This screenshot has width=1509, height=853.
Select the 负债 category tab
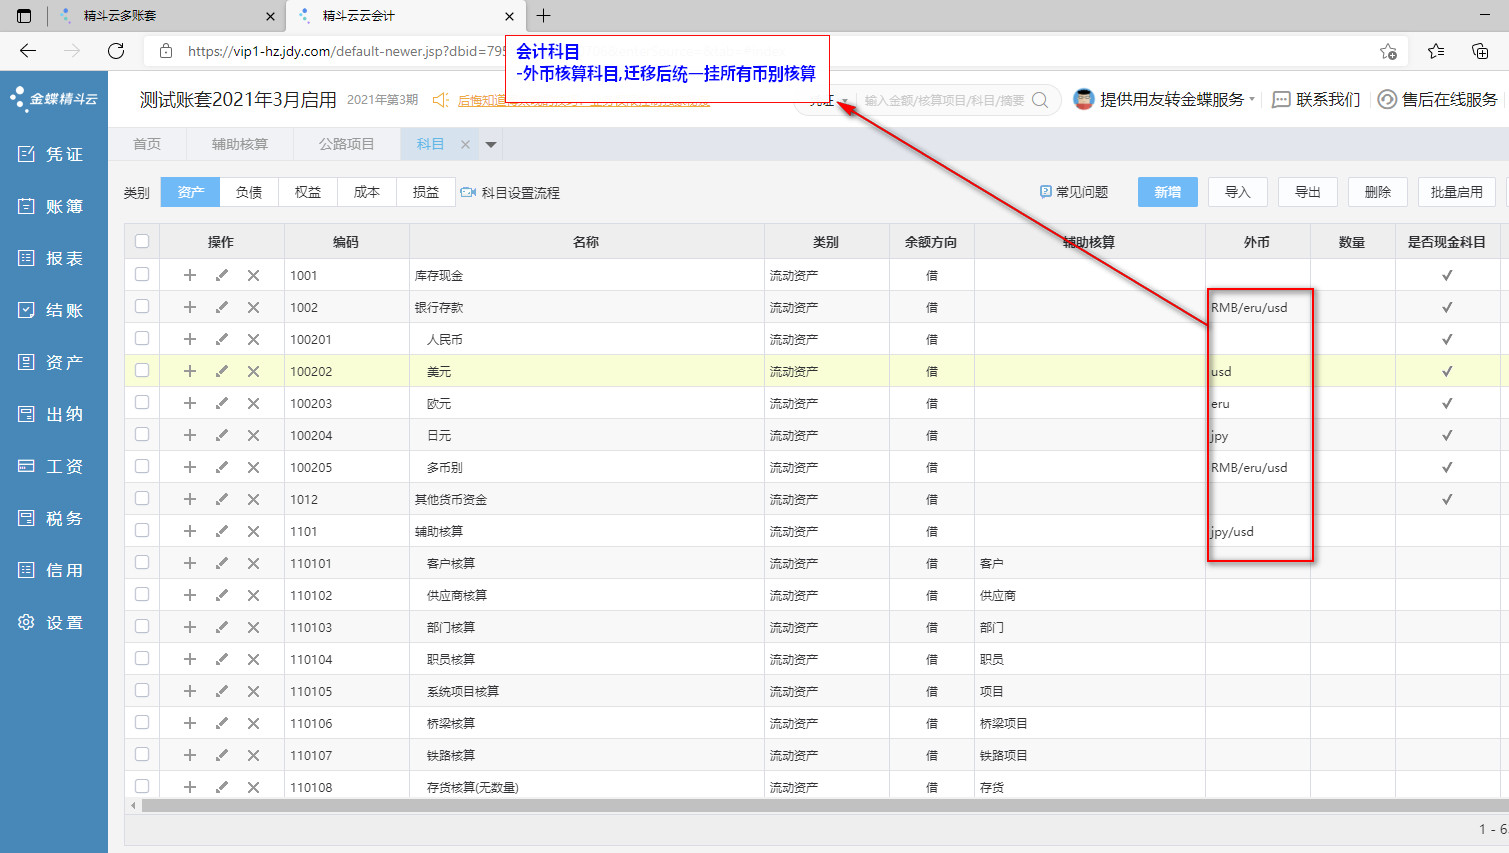tap(249, 192)
